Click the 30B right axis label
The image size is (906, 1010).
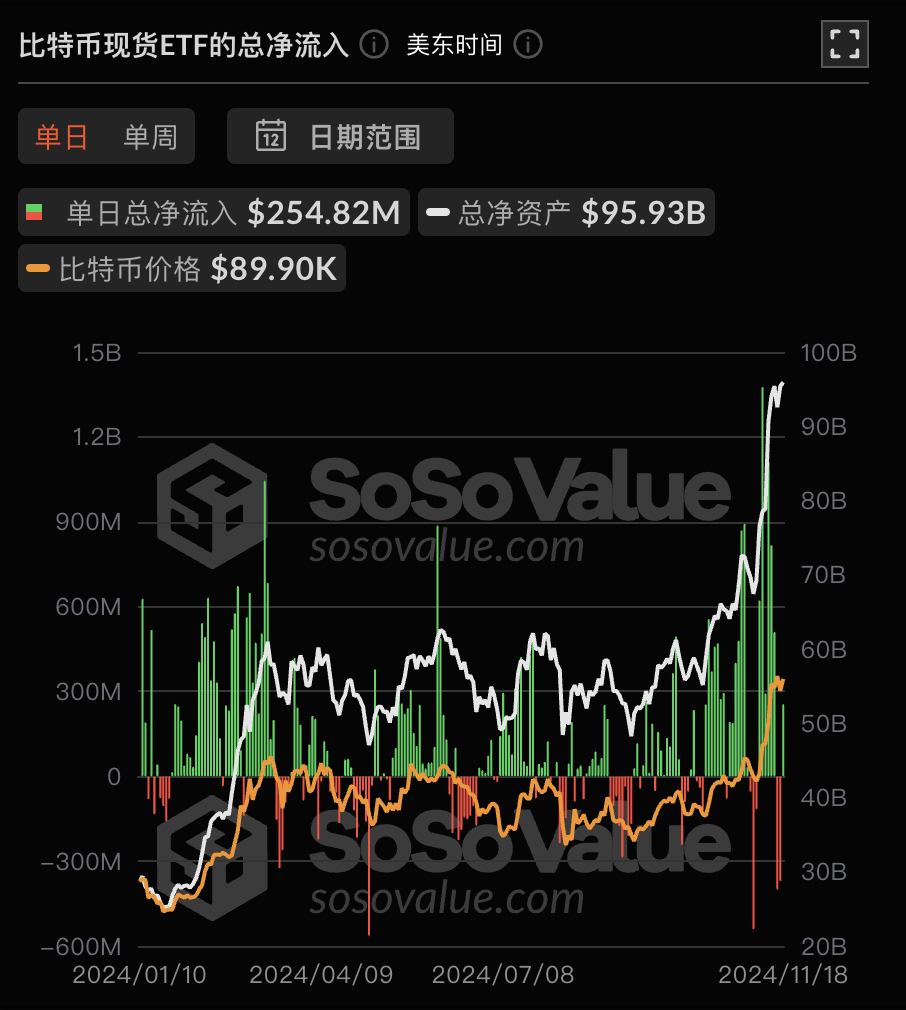point(824,872)
